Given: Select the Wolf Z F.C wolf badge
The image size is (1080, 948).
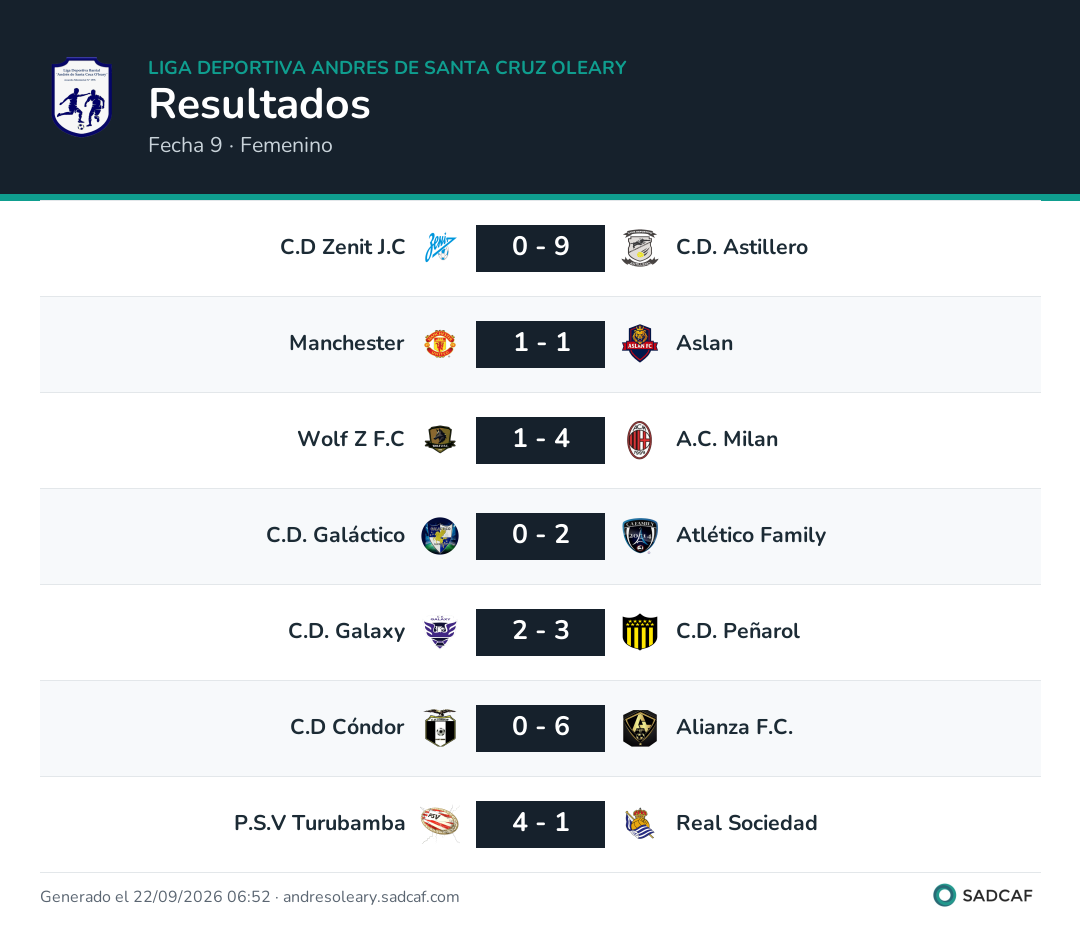Looking at the screenshot, I should coord(440,440).
